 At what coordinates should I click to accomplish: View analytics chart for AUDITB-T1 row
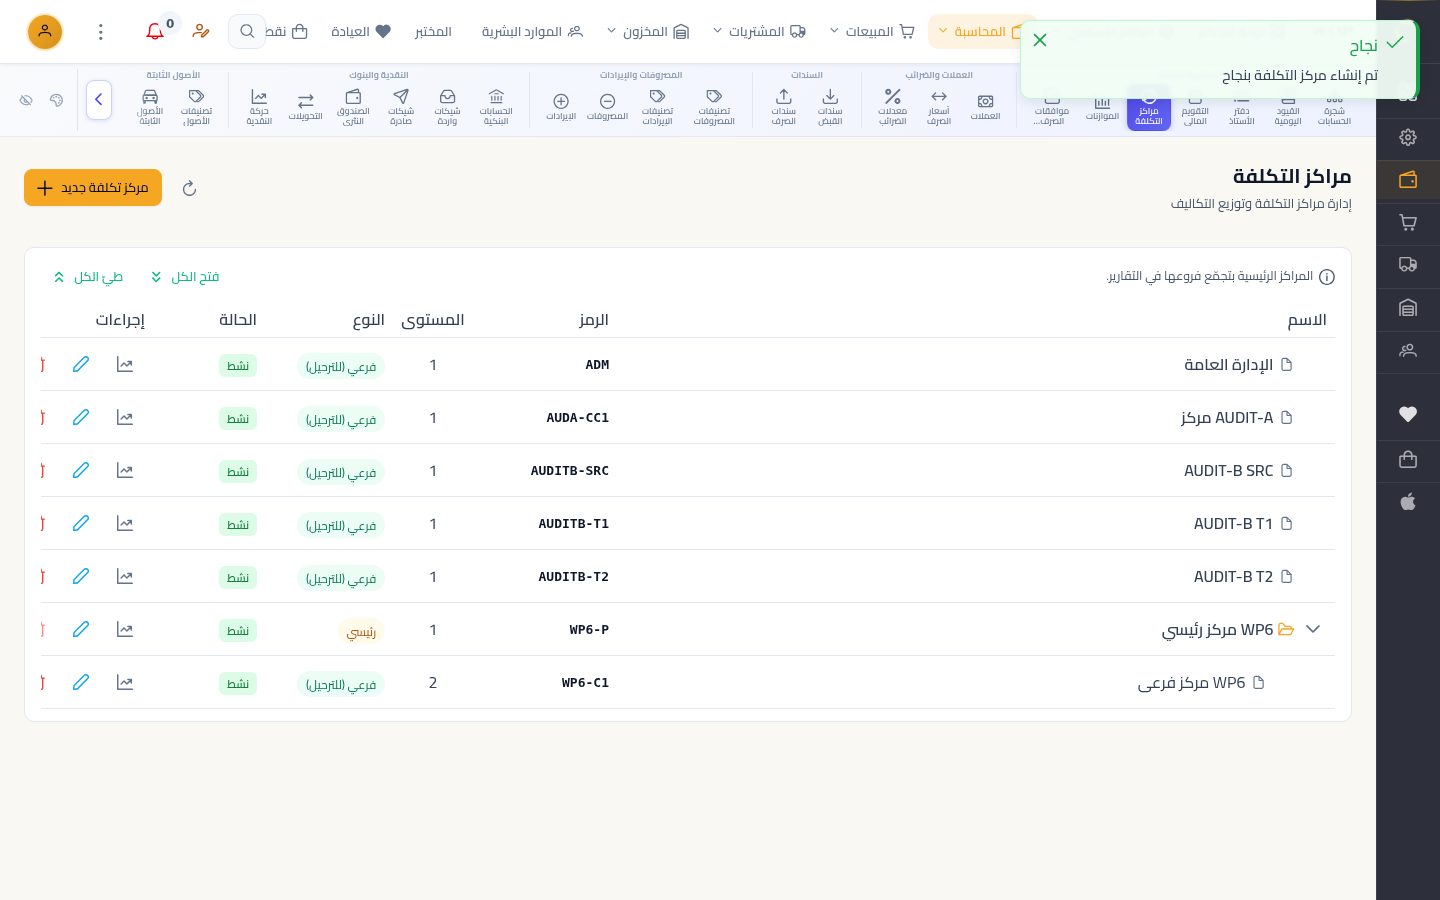125,524
